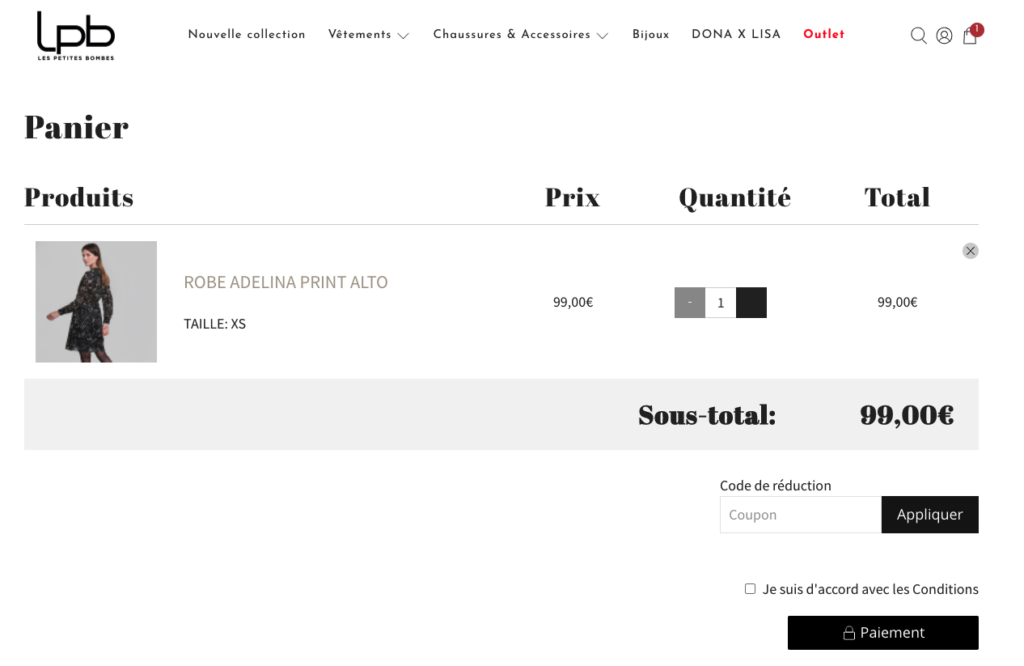
Task: Open the Robe Adelina product thumbnail
Action: 96,302
